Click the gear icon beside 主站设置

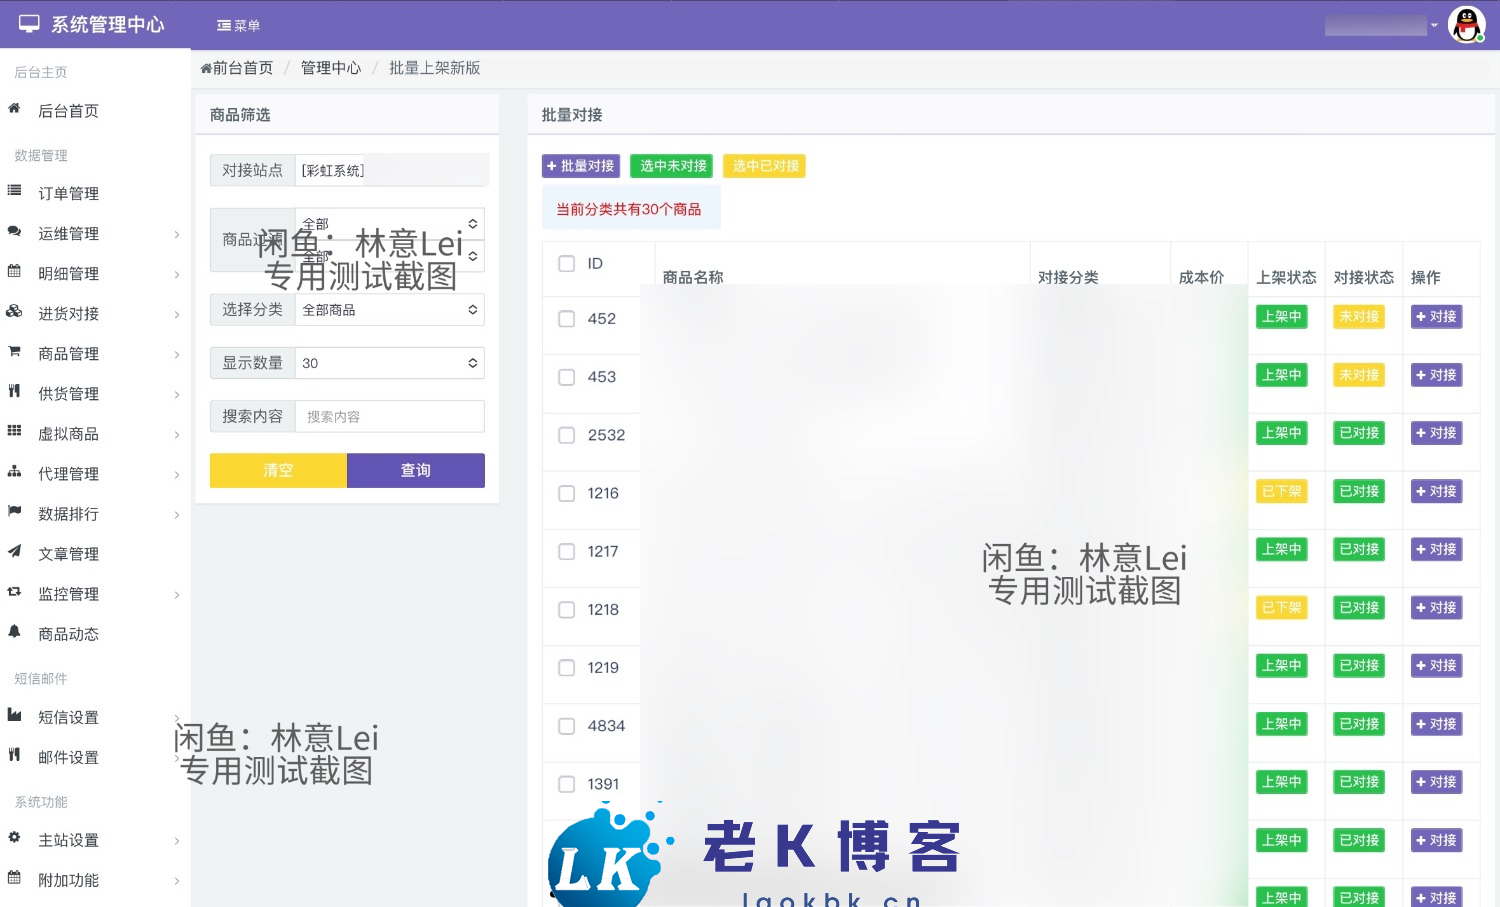pos(14,838)
